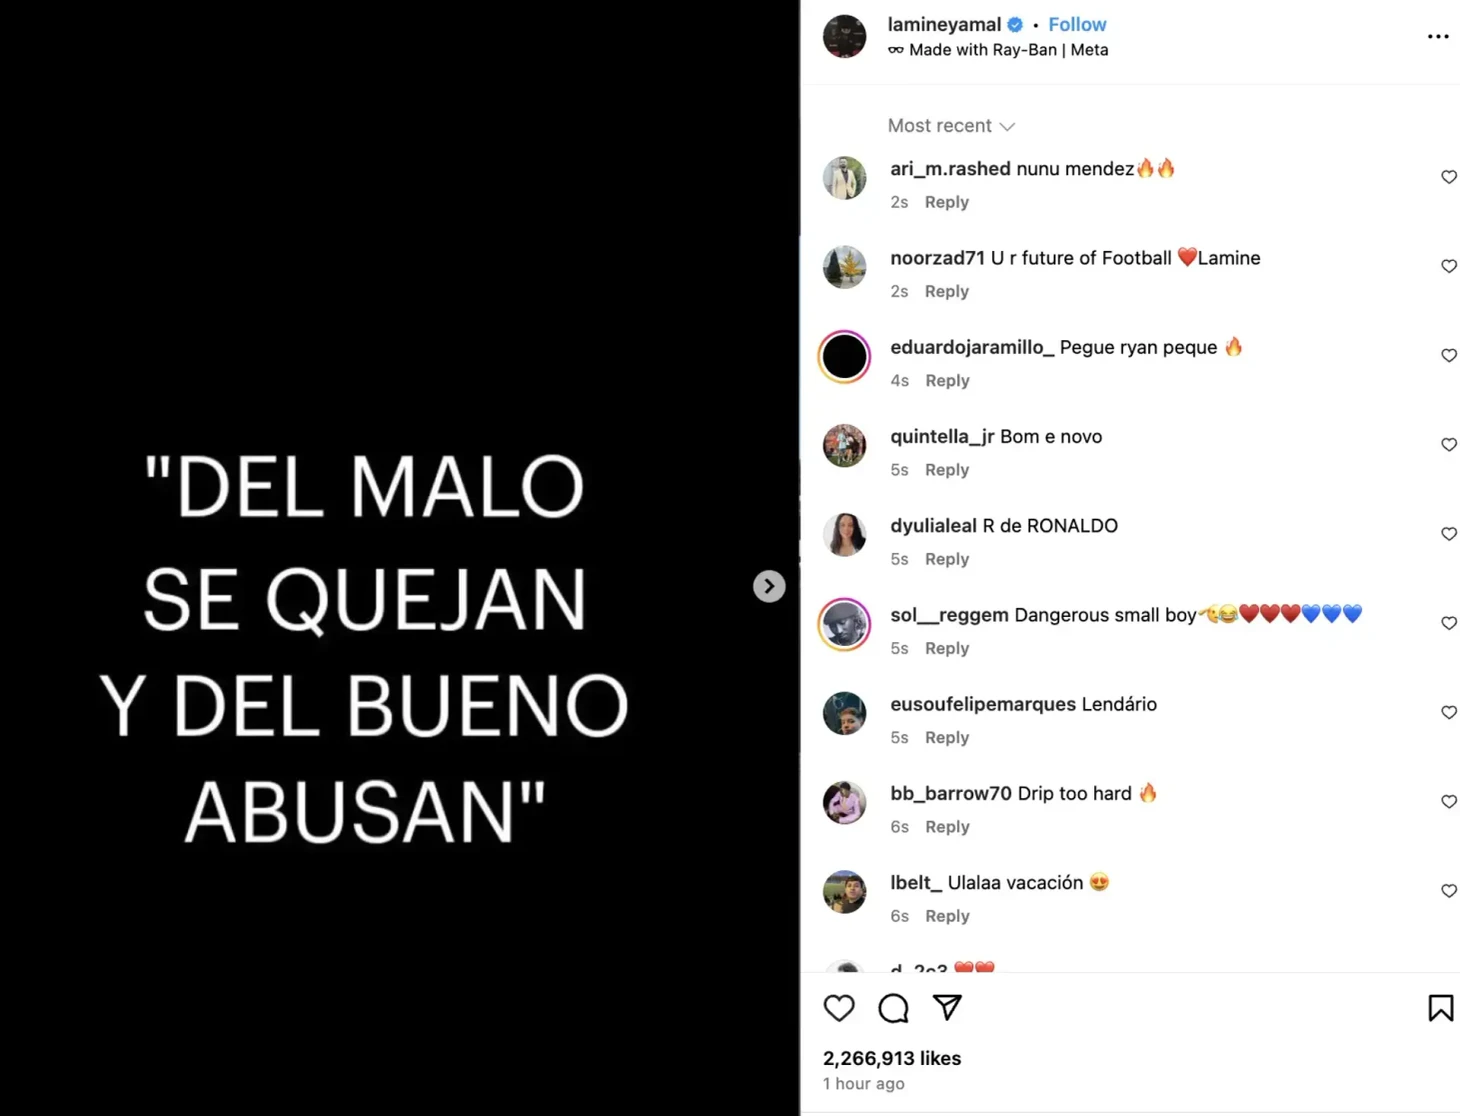Open more options three-dot menu

(1438, 37)
